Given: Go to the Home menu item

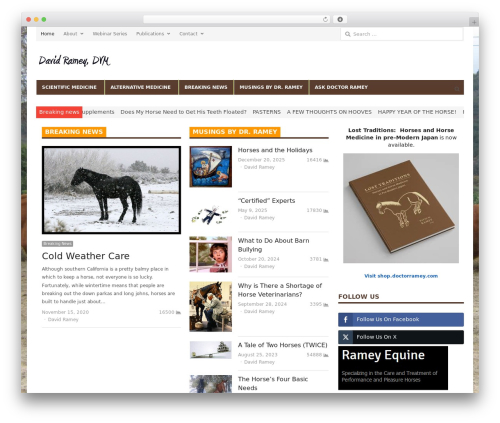Looking at the screenshot, I should point(47,34).
